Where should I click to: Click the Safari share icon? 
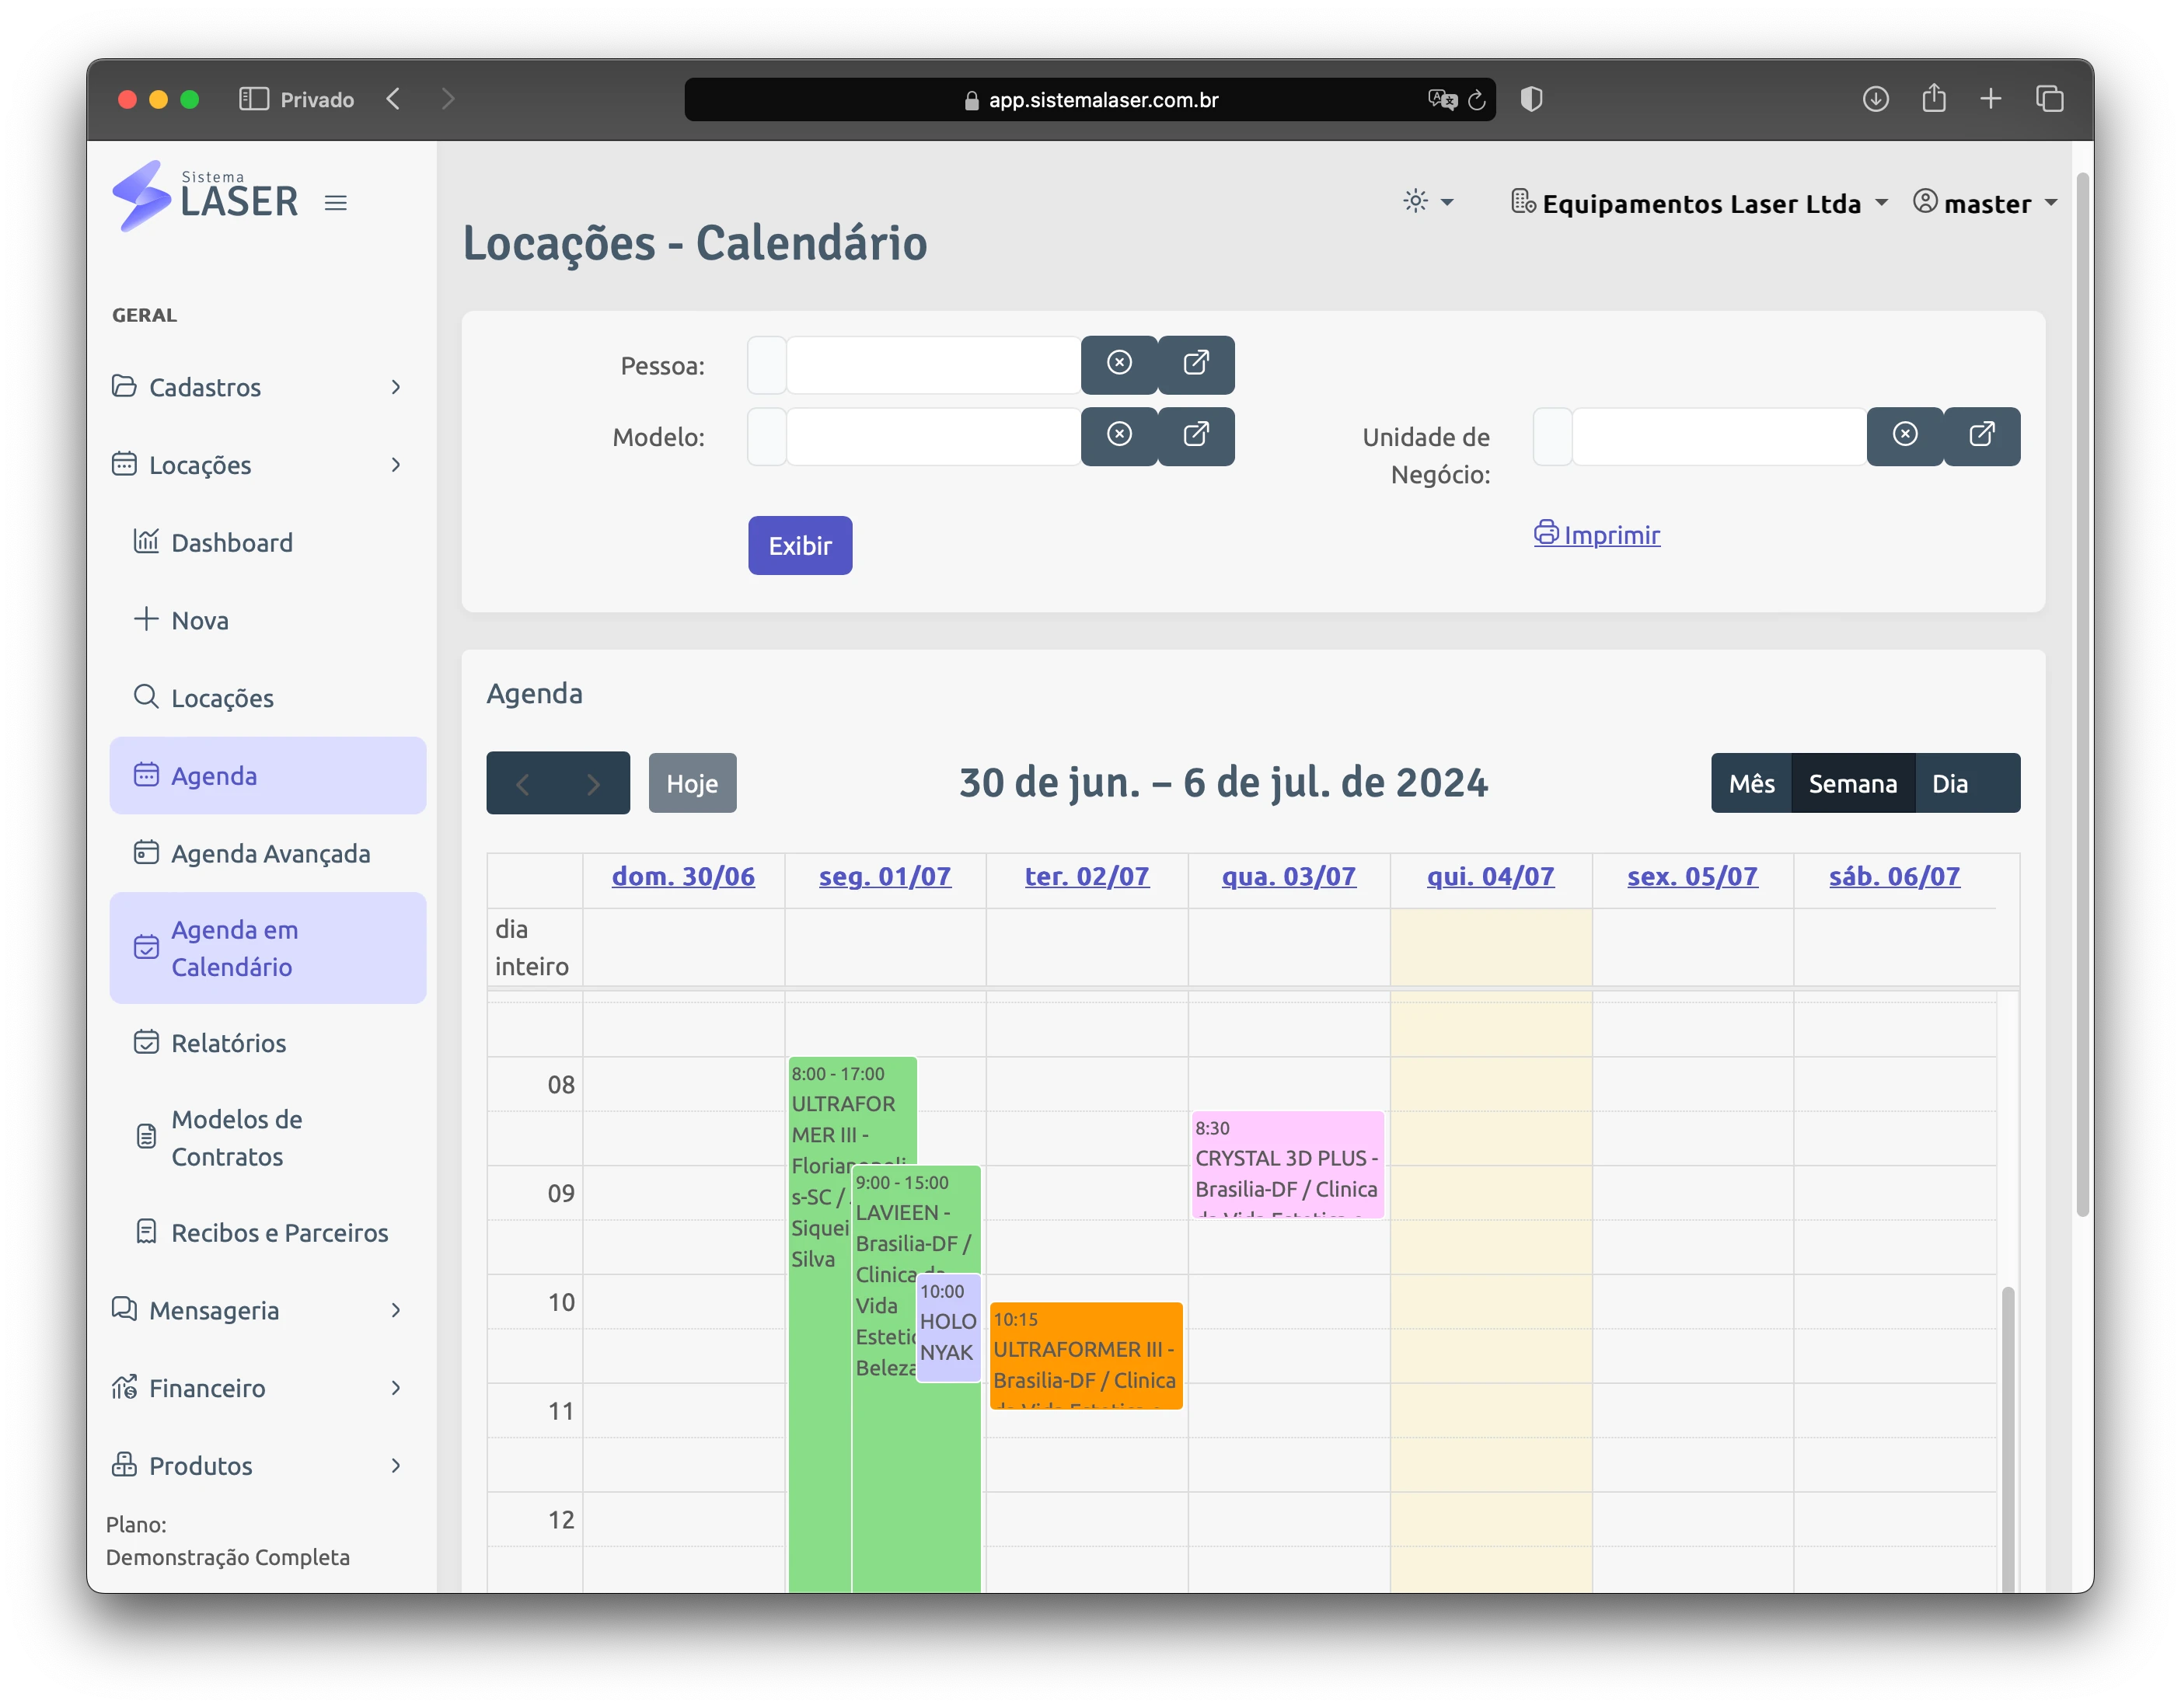tap(1934, 98)
